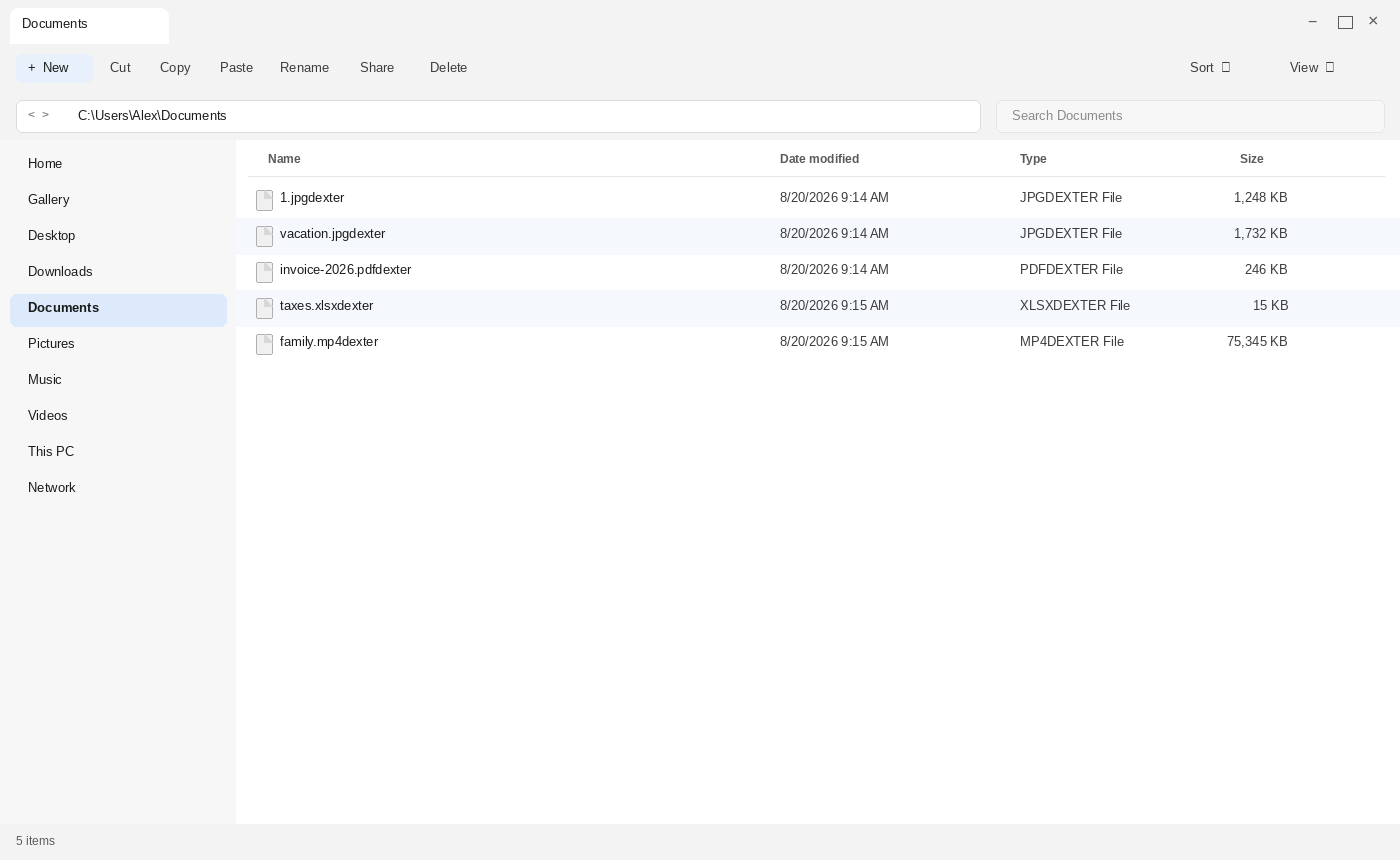
Task: Click the 1,248 KB size cell
Action: pos(1260,198)
